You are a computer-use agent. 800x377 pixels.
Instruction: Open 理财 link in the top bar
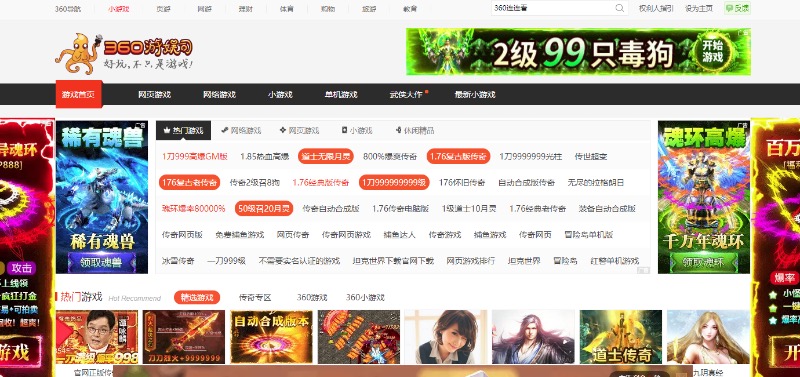click(x=245, y=9)
